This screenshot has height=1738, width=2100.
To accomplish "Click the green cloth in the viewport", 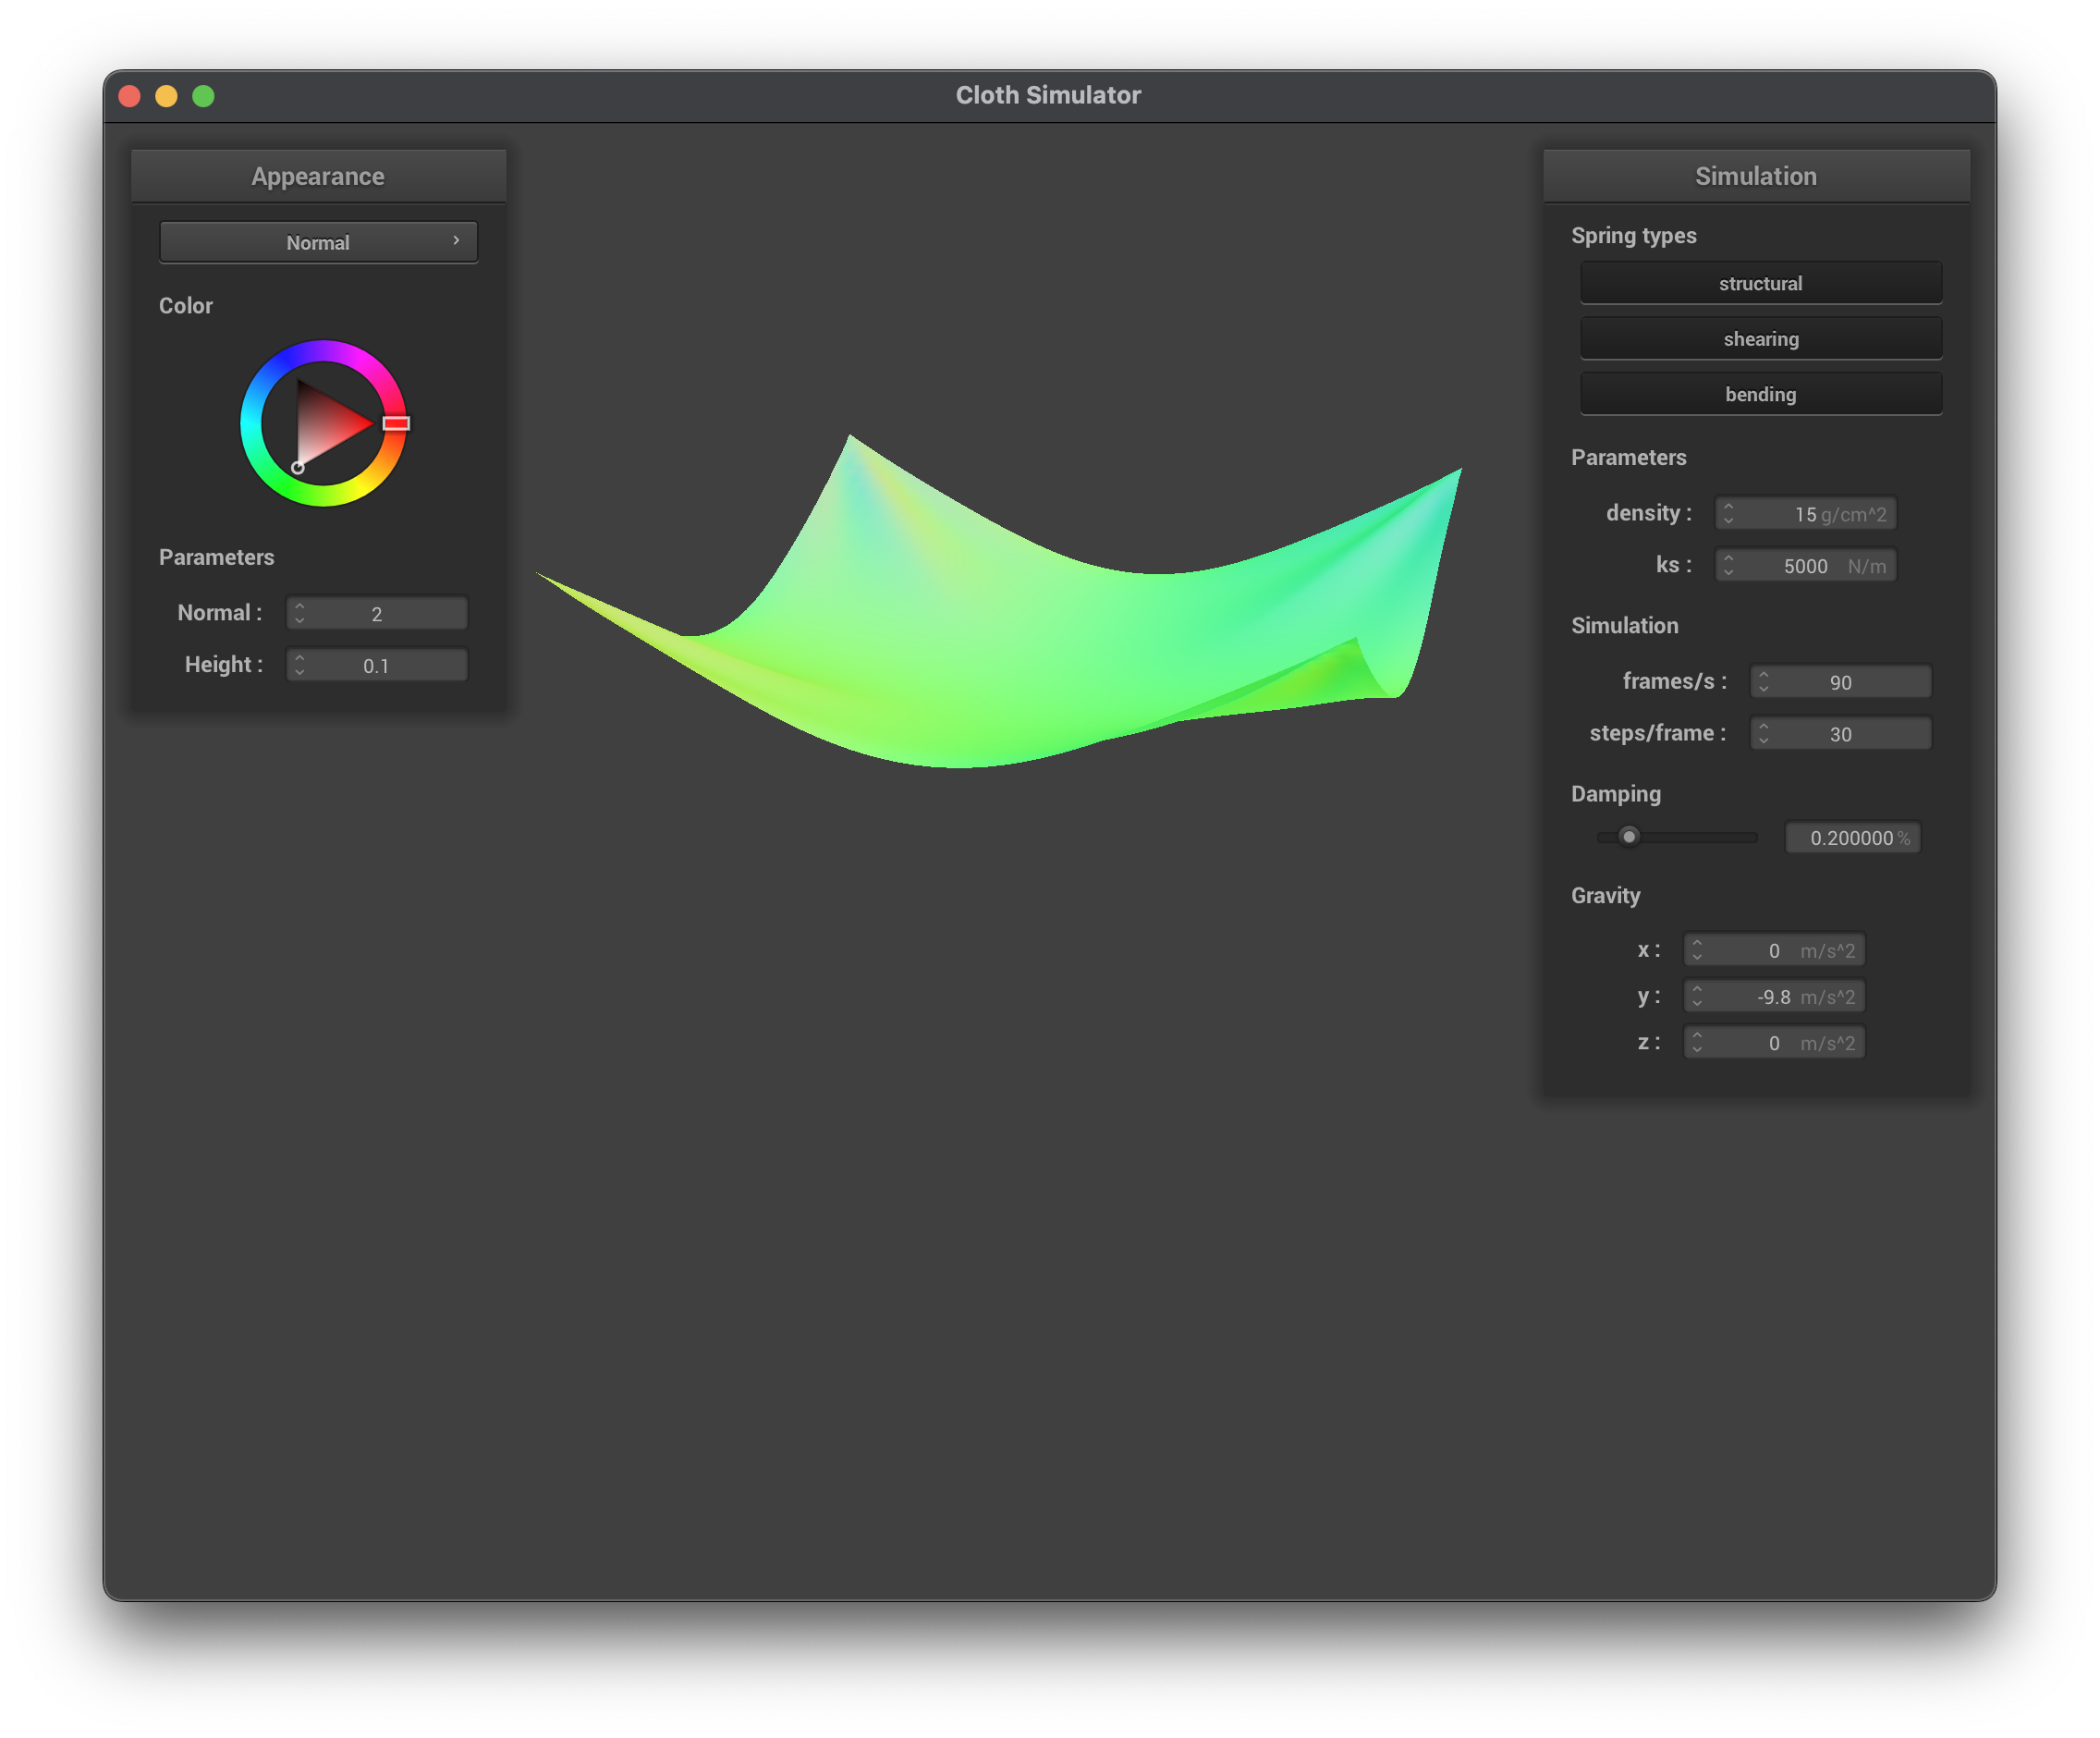I will tap(1000, 650).
